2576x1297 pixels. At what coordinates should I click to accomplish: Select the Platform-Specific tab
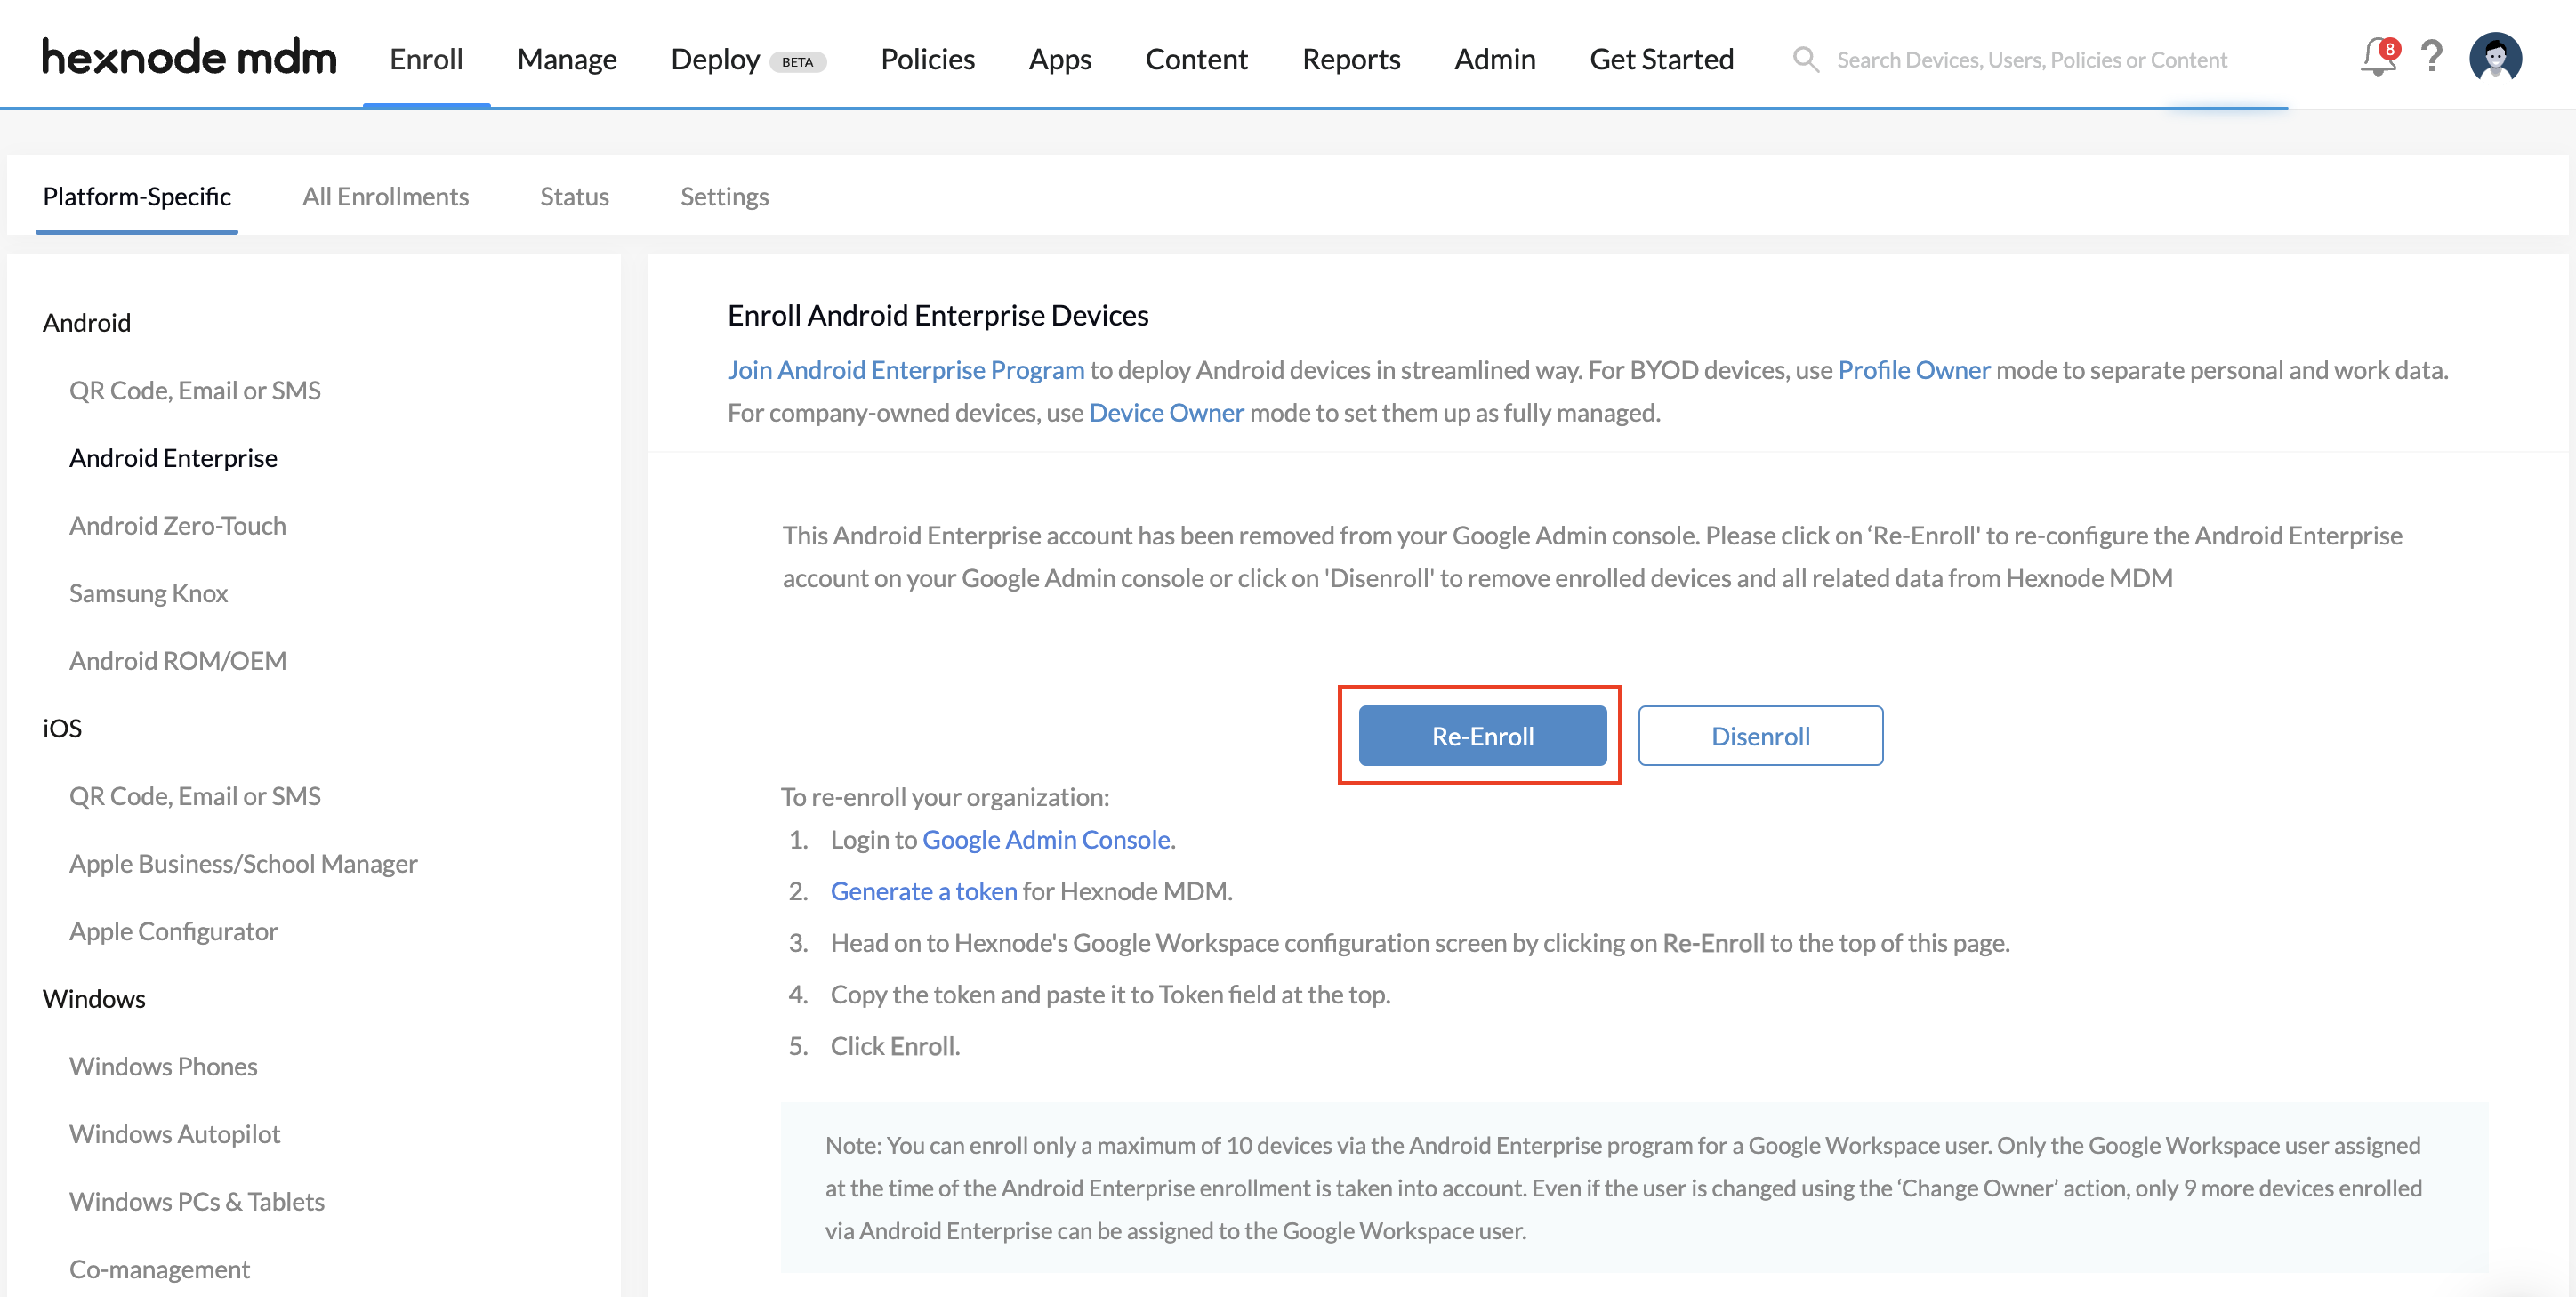click(137, 196)
